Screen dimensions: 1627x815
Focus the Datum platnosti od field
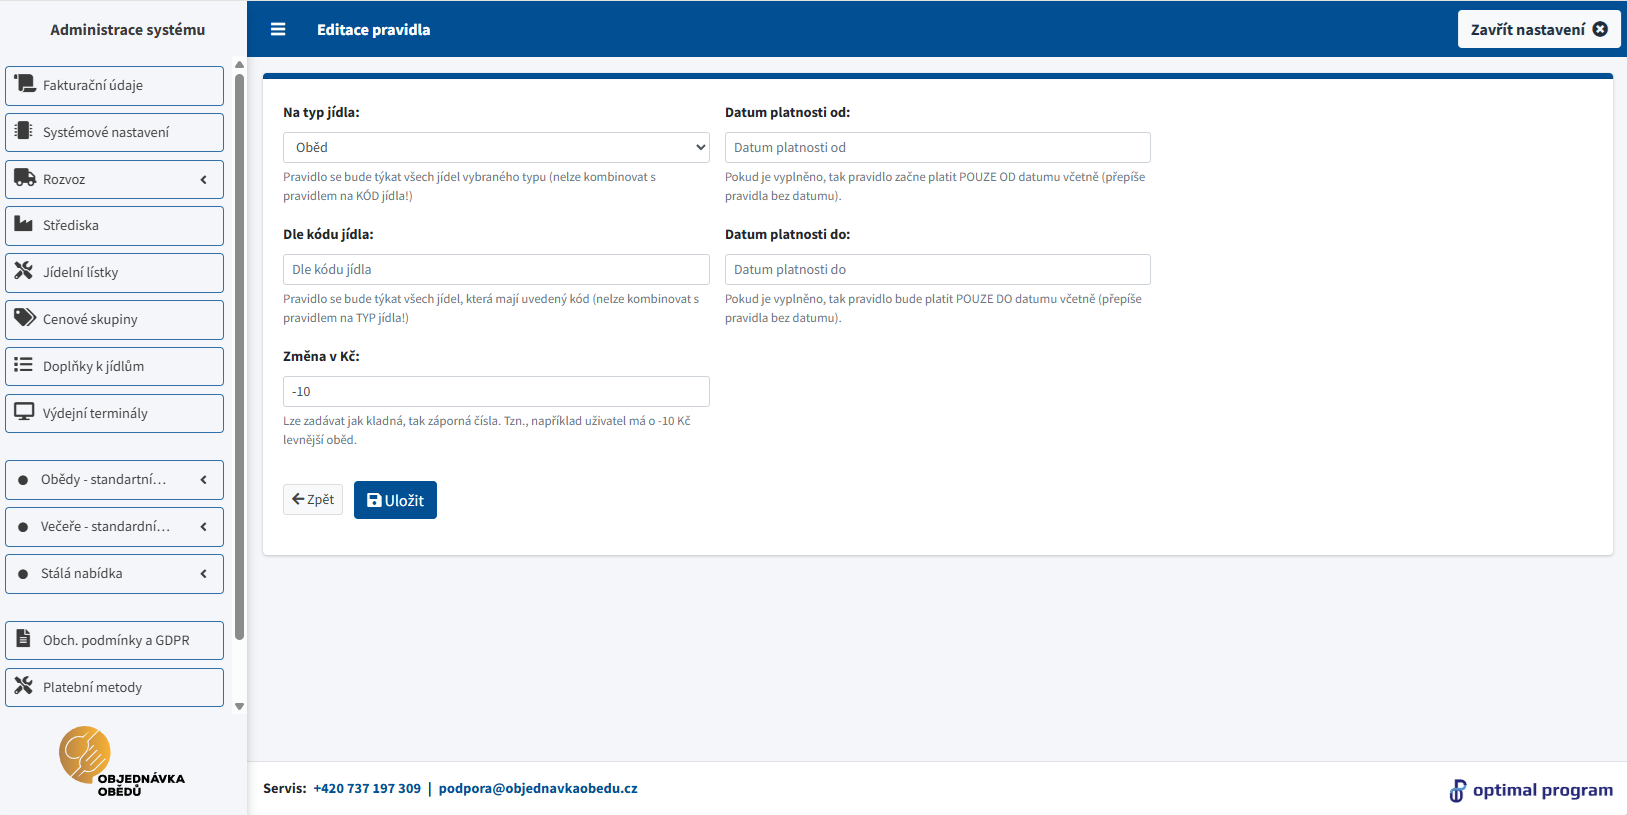[x=937, y=148]
